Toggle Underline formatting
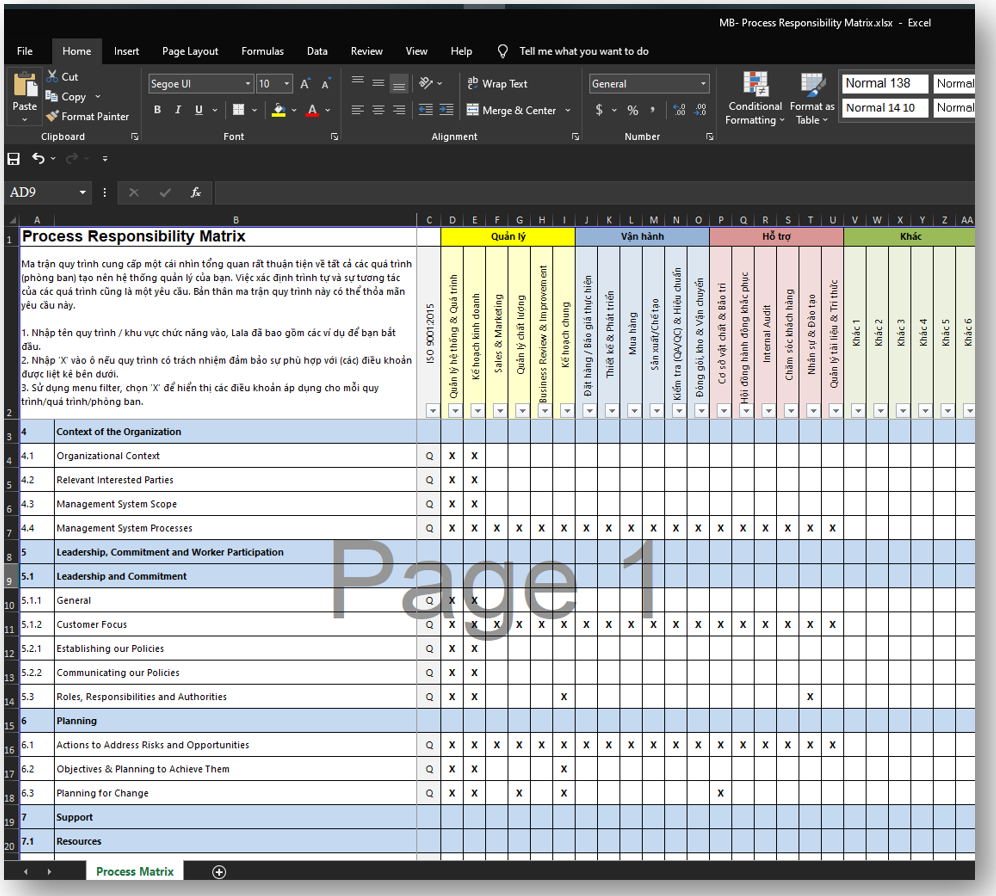Viewport: 996px width, 896px height. 199,110
